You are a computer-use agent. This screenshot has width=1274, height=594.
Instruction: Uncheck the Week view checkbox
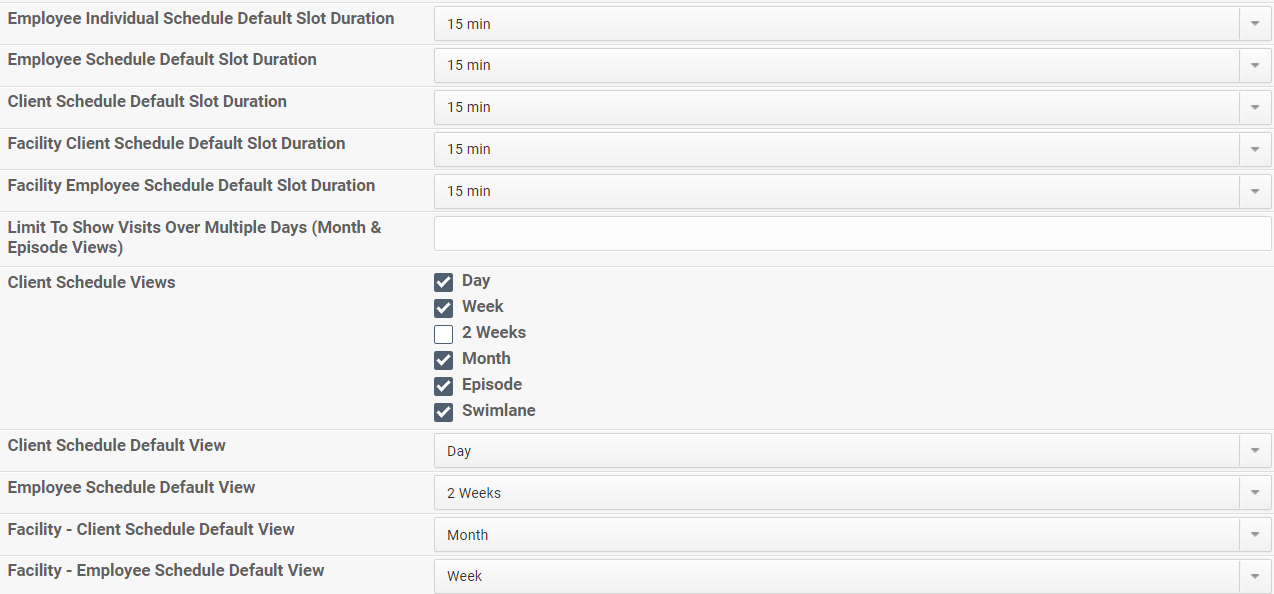point(444,308)
